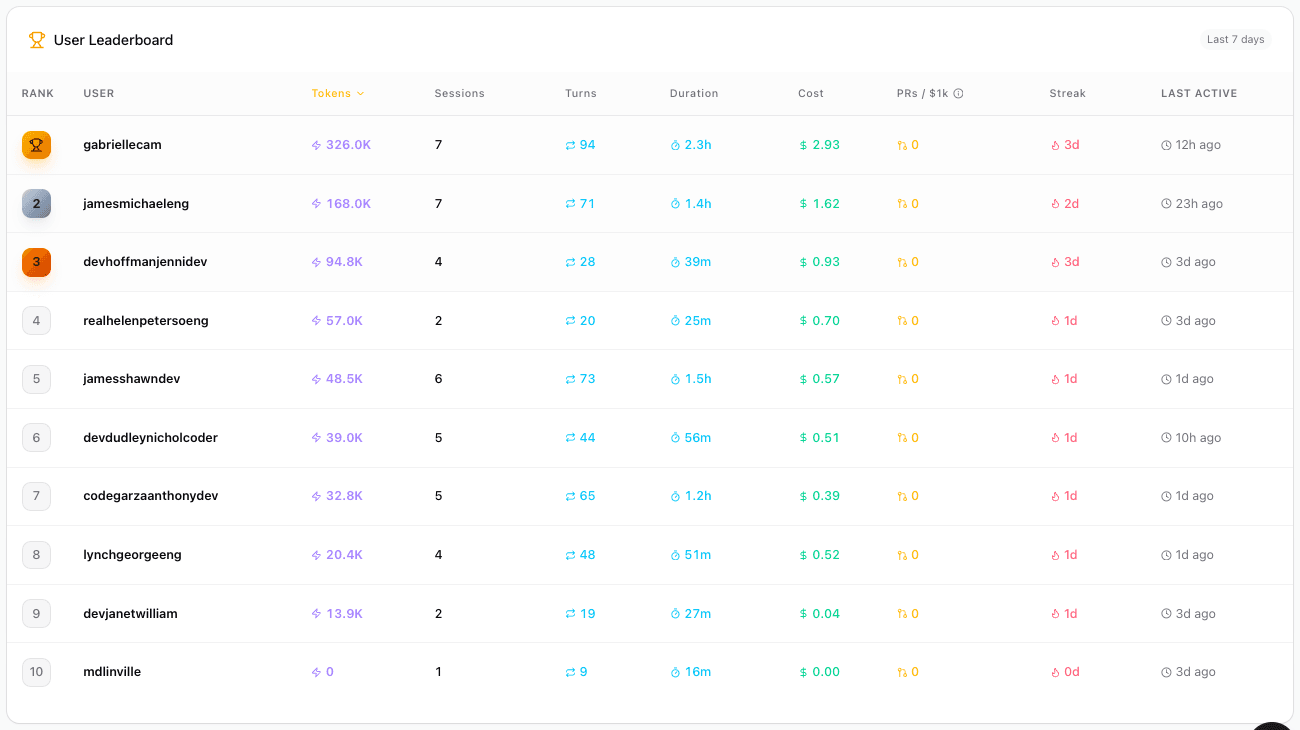The width and height of the screenshot is (1300, 730).
Task: Open the Last 7 days filter
Action: pos(1235,40)
